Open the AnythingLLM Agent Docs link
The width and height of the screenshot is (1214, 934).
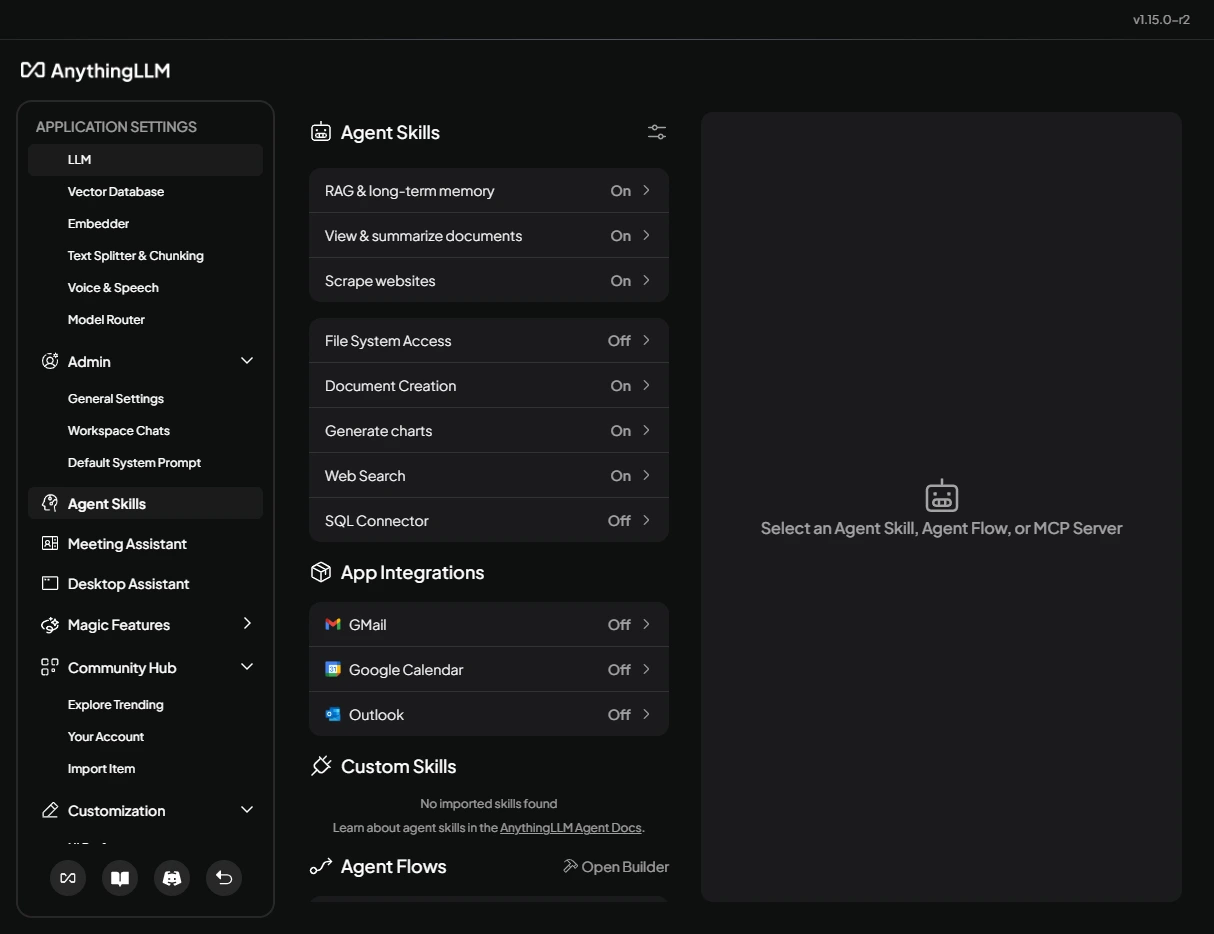pyautogui.click(x=571, y=828)
